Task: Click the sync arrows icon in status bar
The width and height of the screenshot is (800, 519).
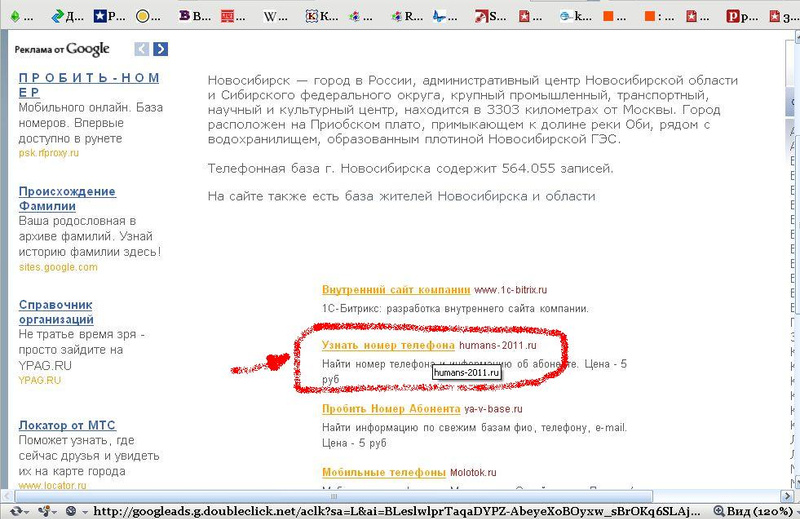Action: pos(16,511)
